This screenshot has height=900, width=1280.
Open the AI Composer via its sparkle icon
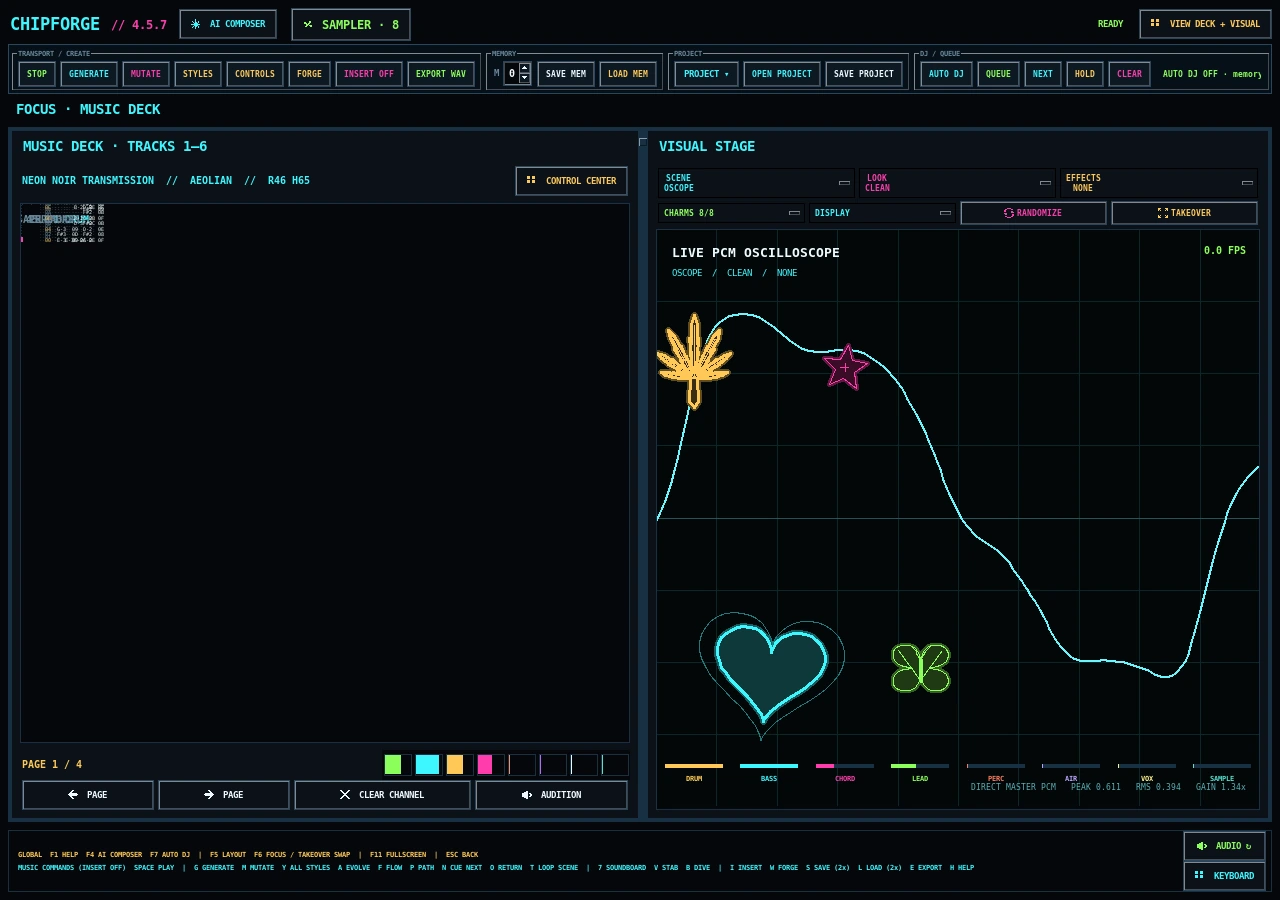coord(196,24)
